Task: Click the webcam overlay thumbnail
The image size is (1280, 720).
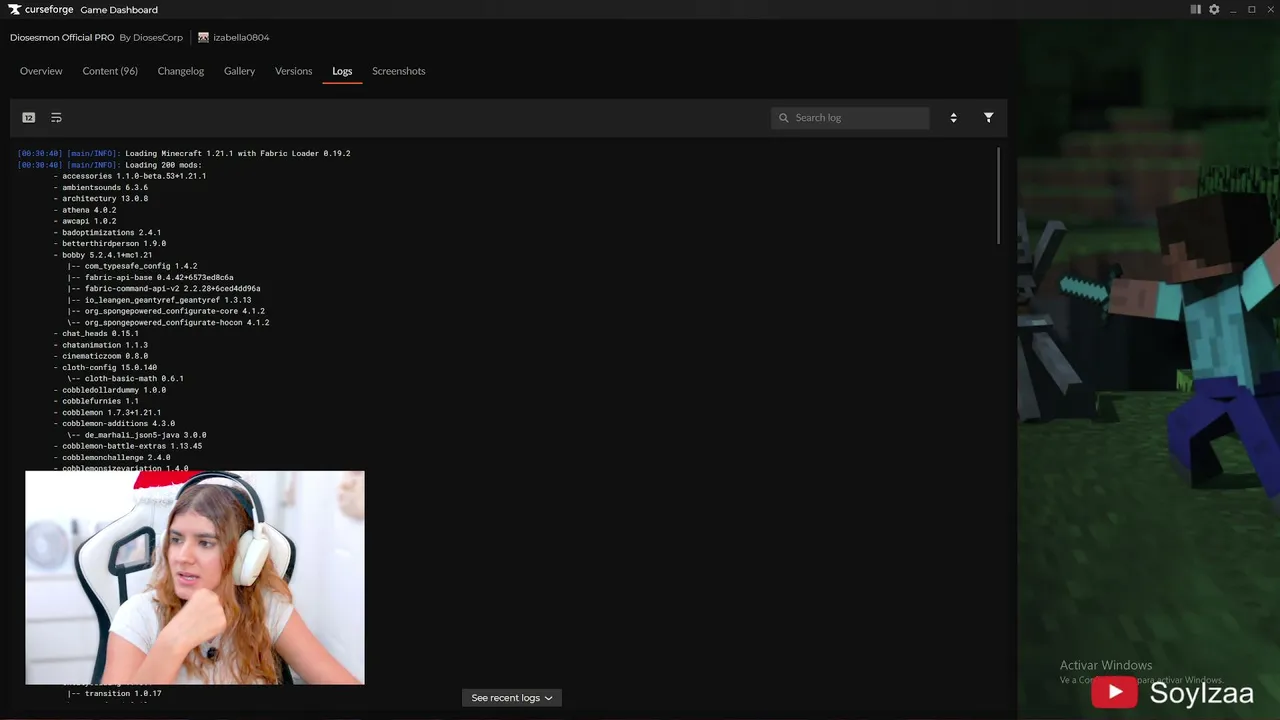Action: [195, 578]
